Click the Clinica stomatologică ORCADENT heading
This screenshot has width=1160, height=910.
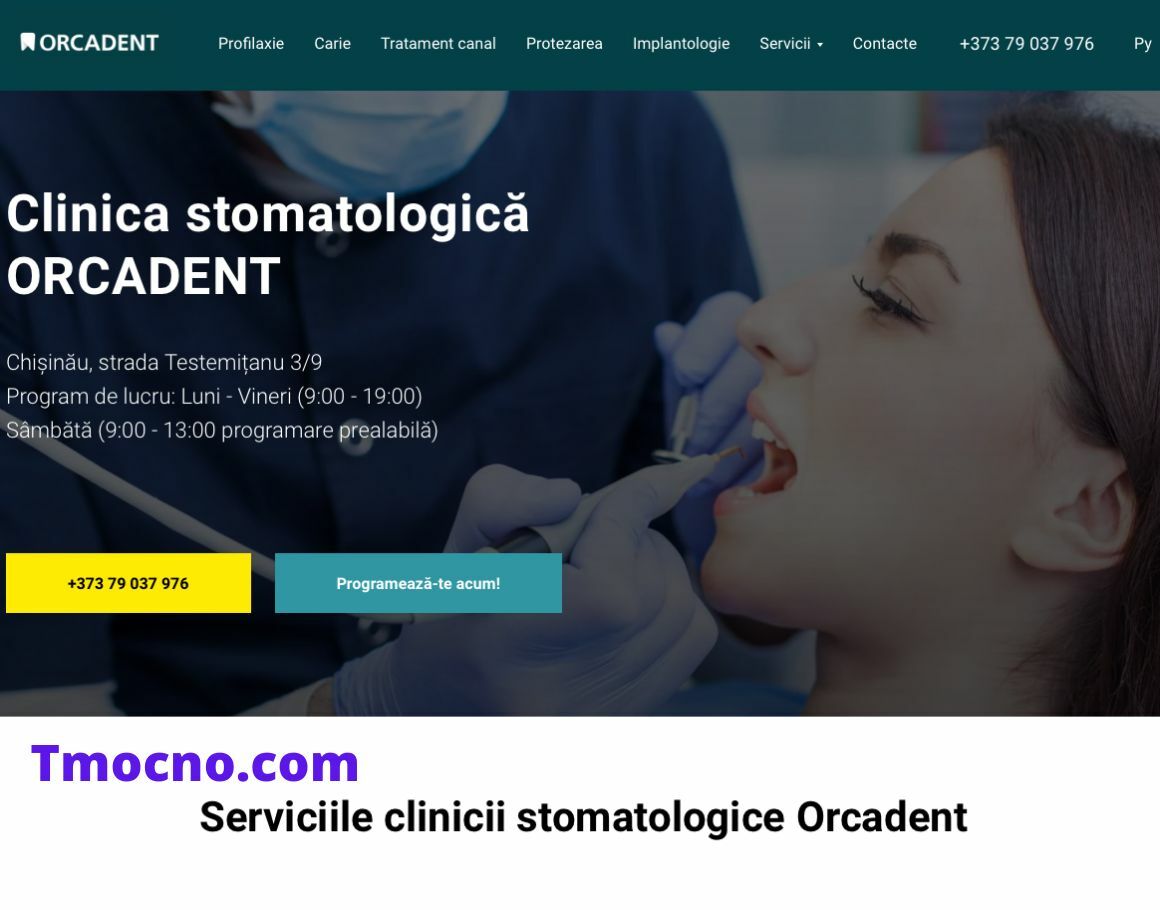tap(267, 245)
